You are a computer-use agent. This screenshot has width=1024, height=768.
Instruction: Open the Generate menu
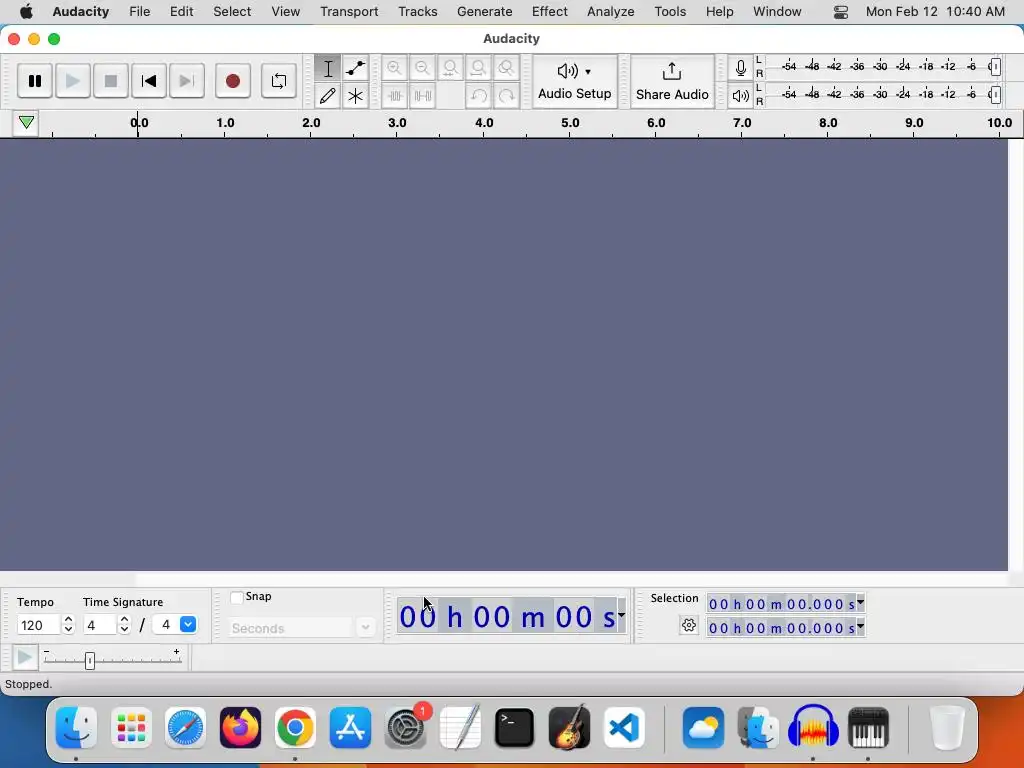point(484,12)
